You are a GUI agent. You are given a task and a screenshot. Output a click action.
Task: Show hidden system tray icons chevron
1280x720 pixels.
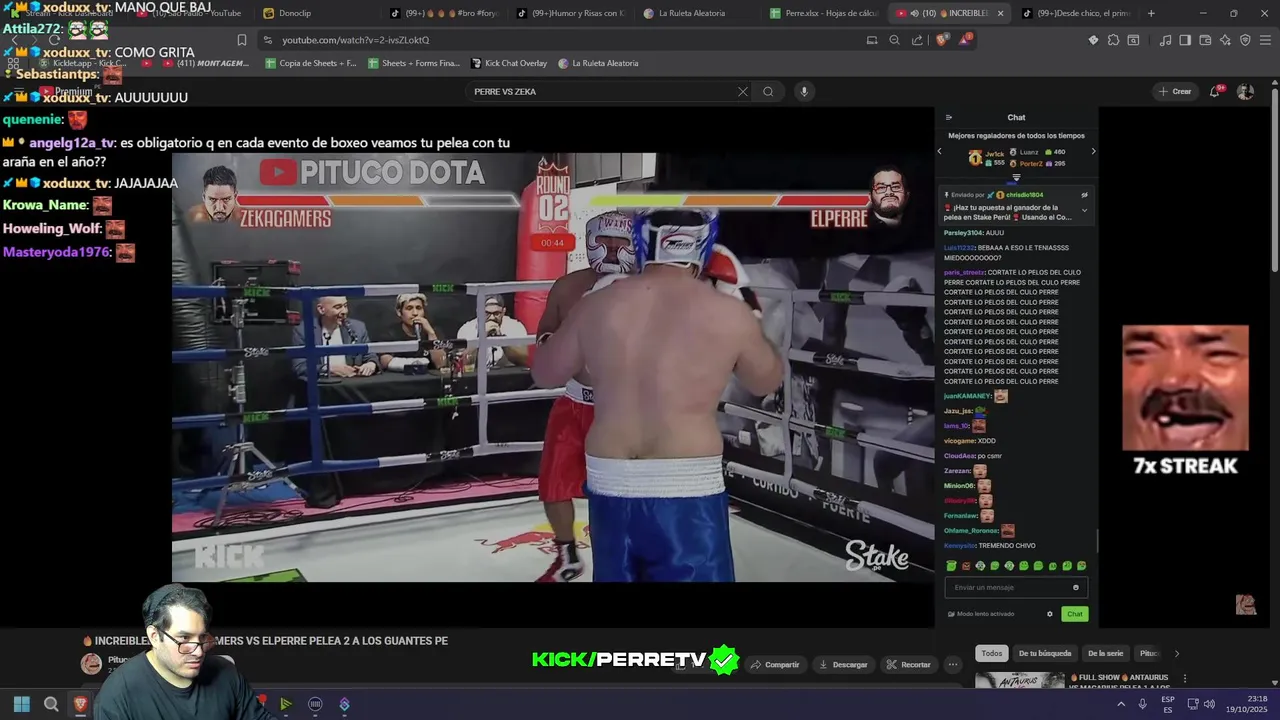(x=1120, y=704)
